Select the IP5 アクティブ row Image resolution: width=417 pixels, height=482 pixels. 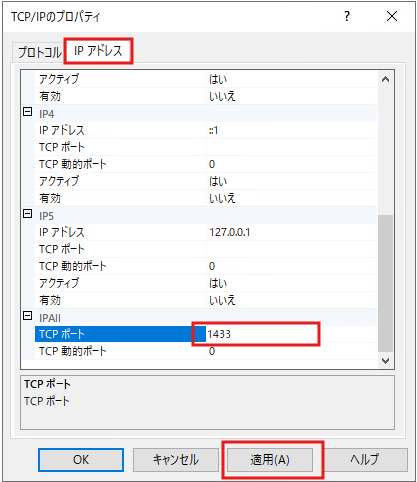click(x=206, y=283)
